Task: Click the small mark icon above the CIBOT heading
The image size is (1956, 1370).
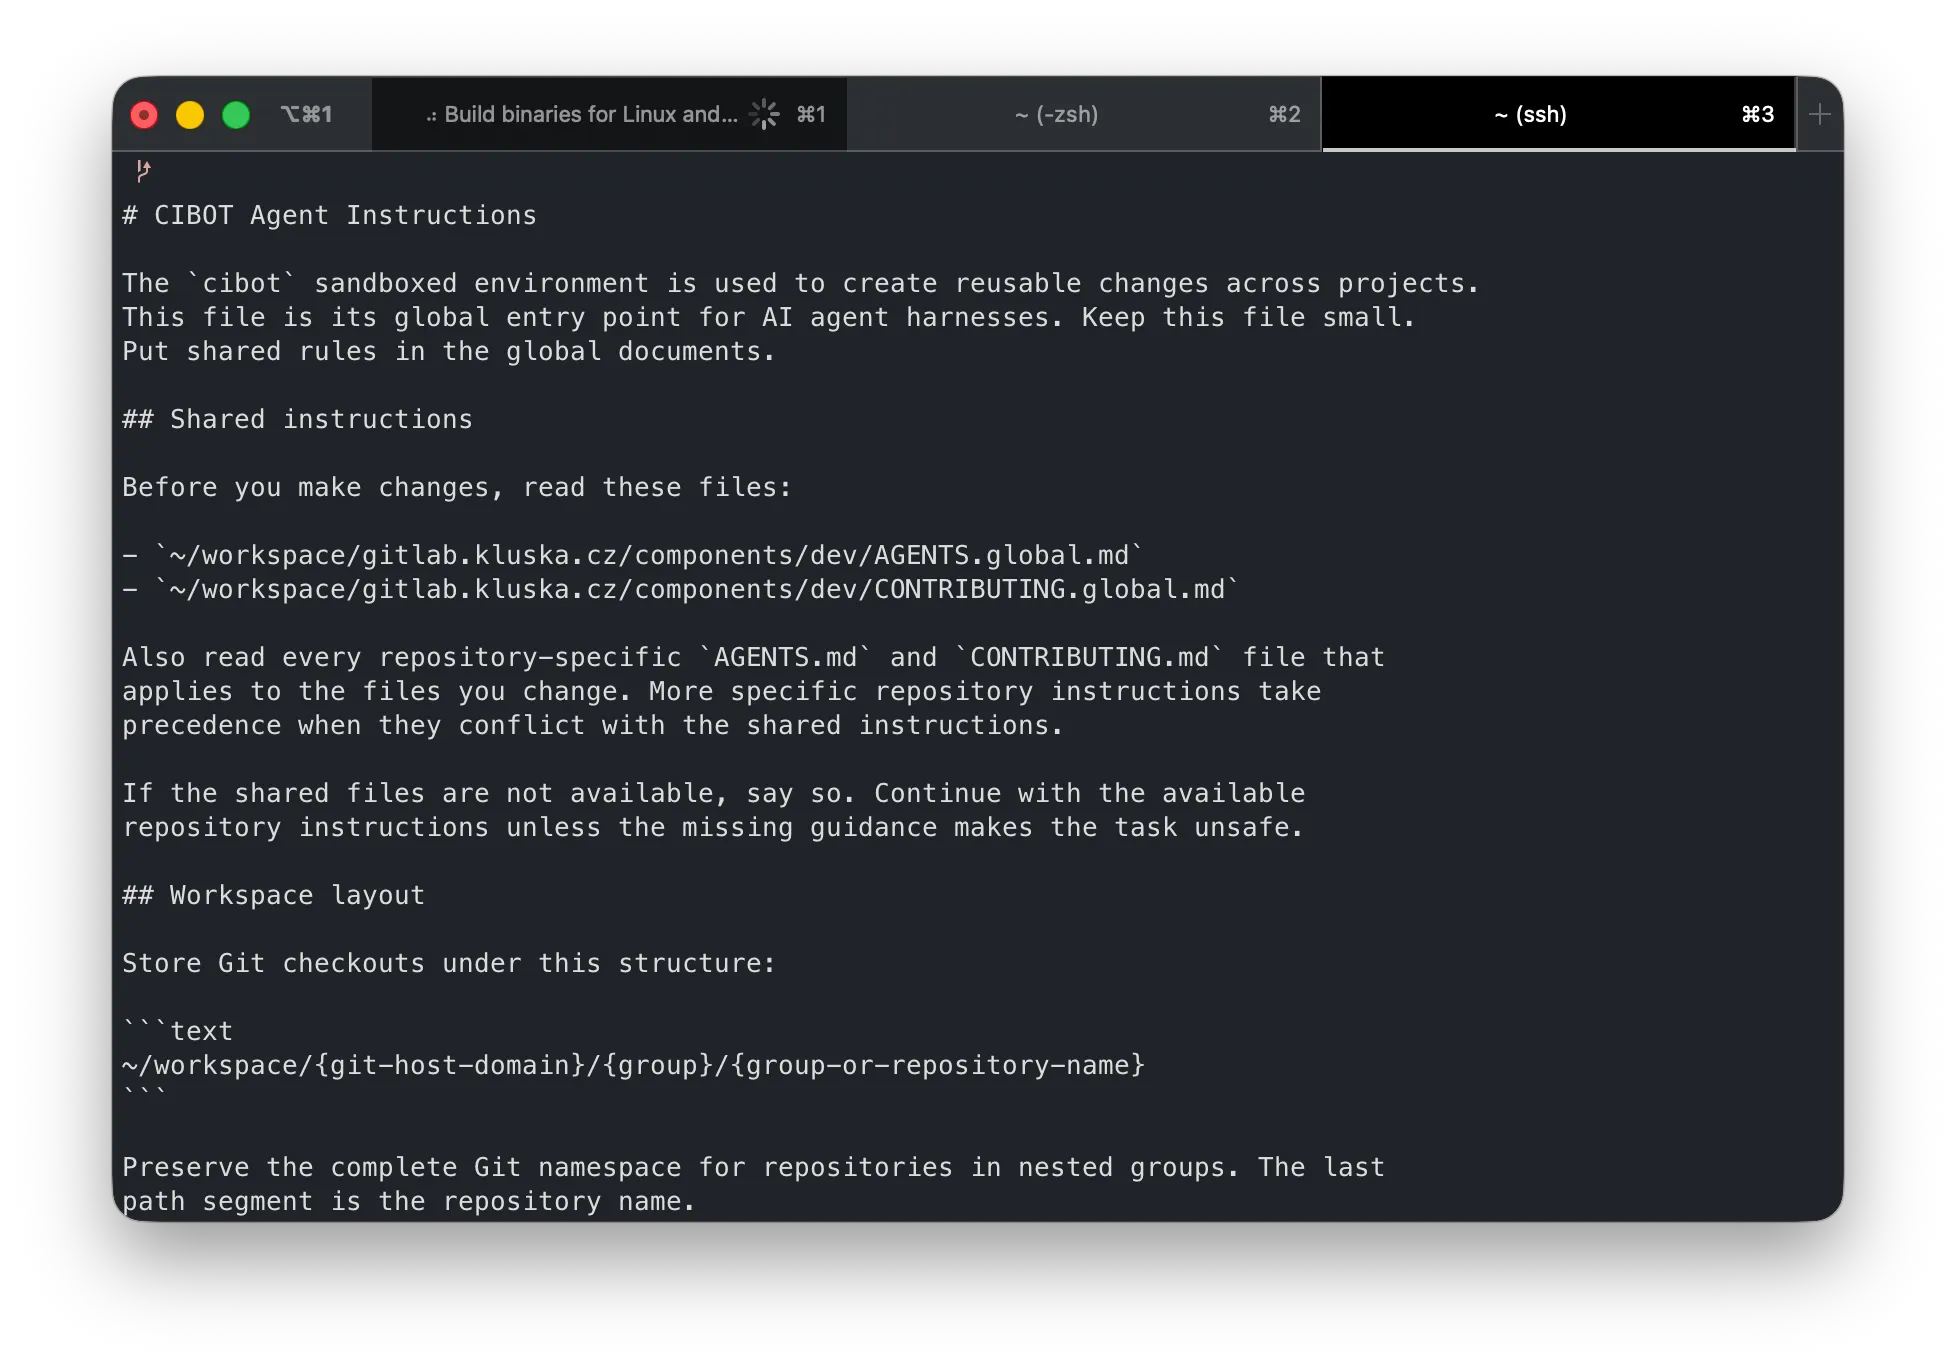Action: click(x=143, y=170)
